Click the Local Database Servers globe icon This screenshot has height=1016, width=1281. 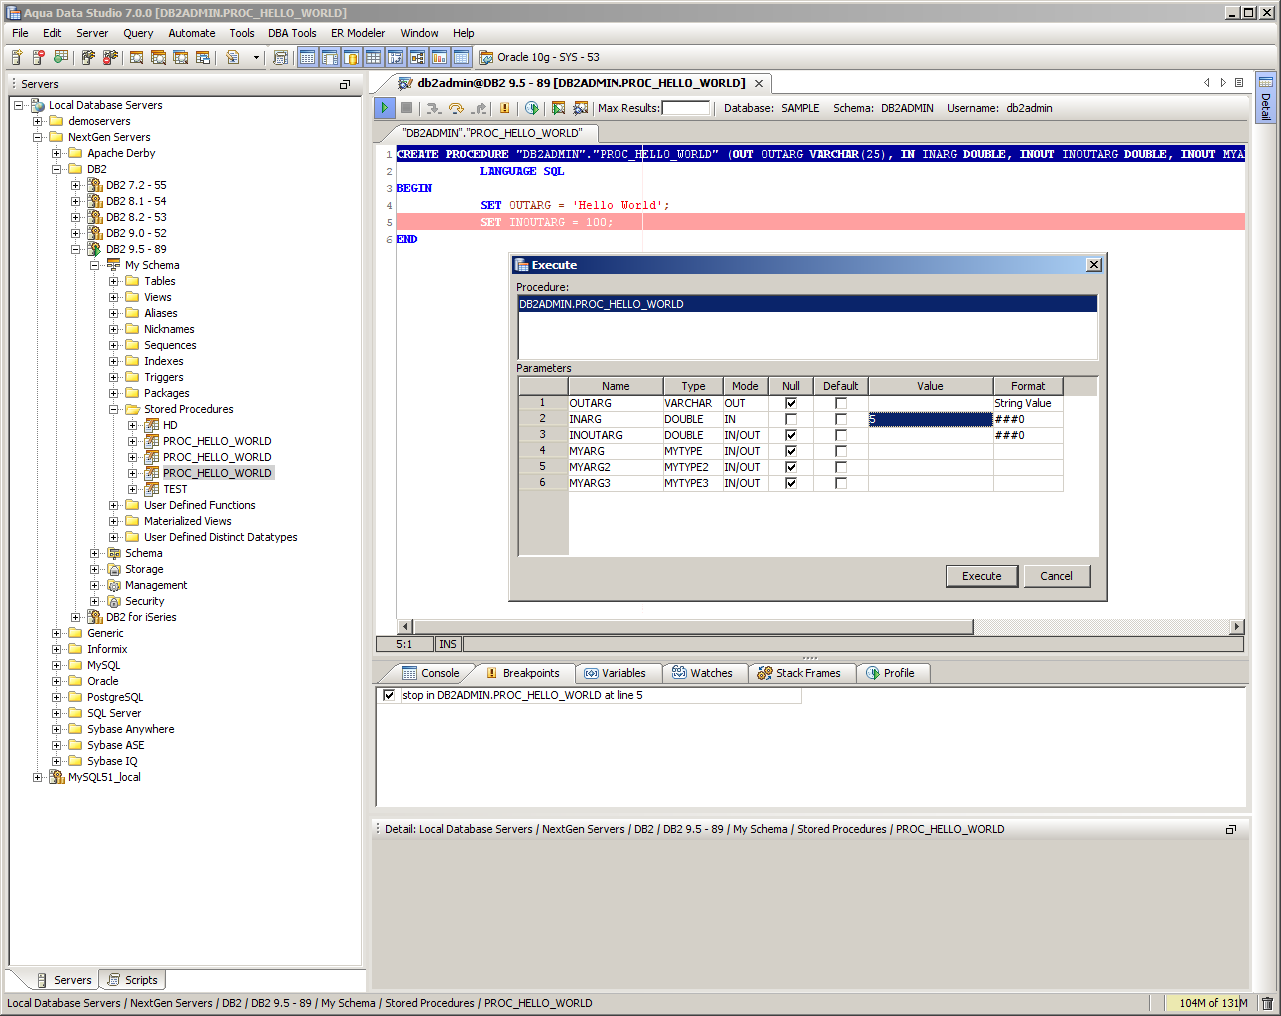[x=38, y=105]
